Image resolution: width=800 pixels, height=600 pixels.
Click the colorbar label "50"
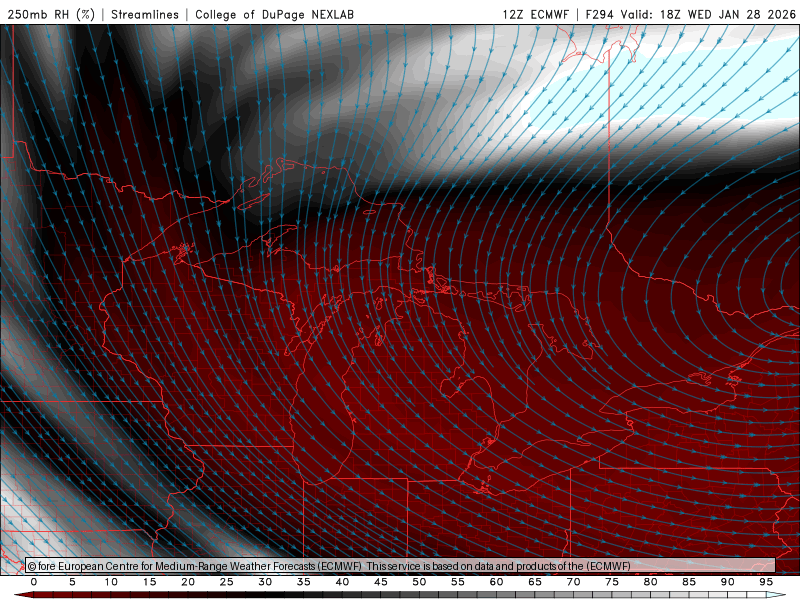coord(419,582)
